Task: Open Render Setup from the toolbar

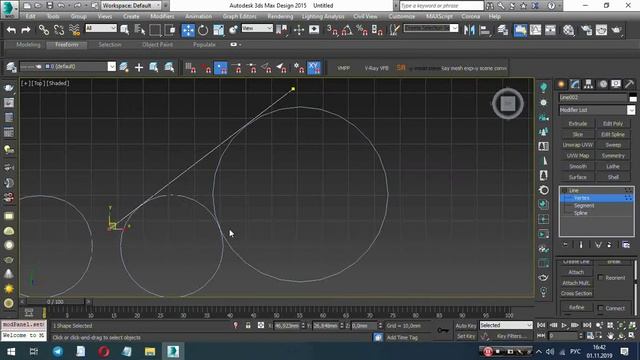Action: point(586,30)
